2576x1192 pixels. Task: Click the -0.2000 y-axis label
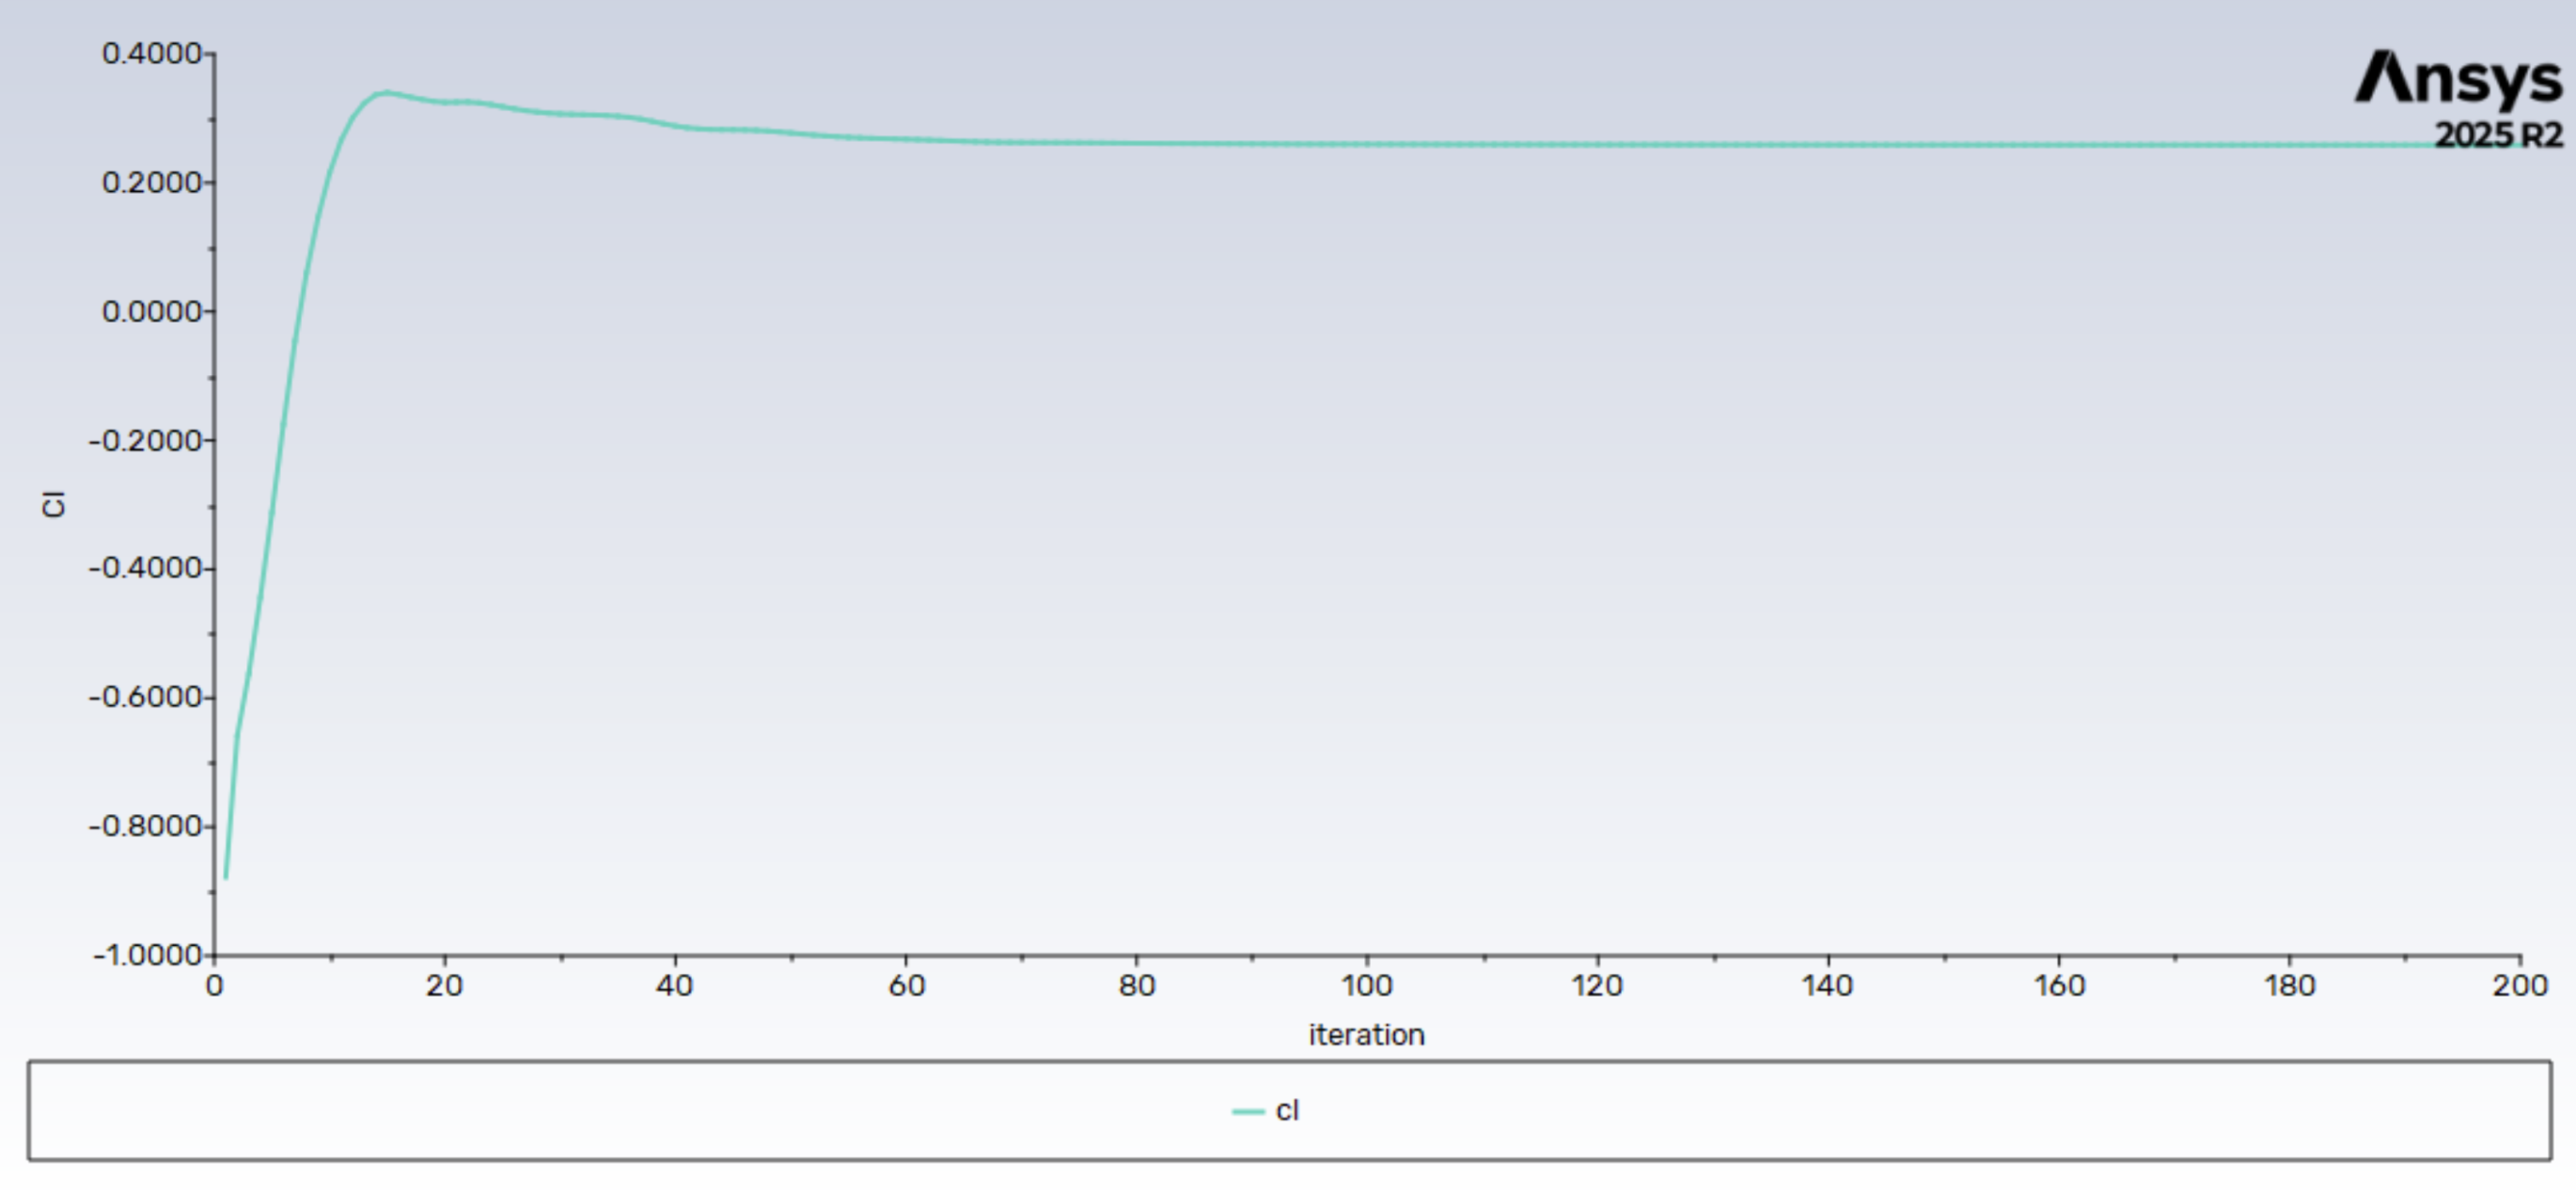[x=146, y=441]
